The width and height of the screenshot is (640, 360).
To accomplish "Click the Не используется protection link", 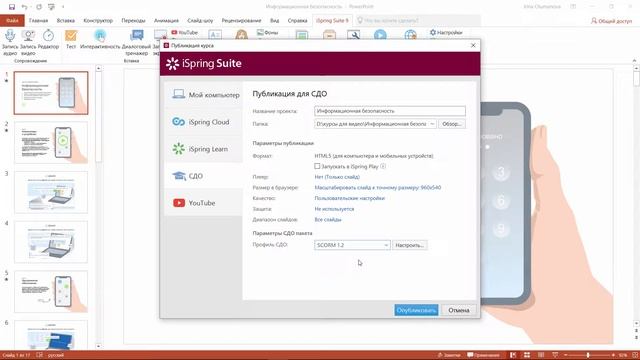I will pyautogui.click(x=334, y=209).
